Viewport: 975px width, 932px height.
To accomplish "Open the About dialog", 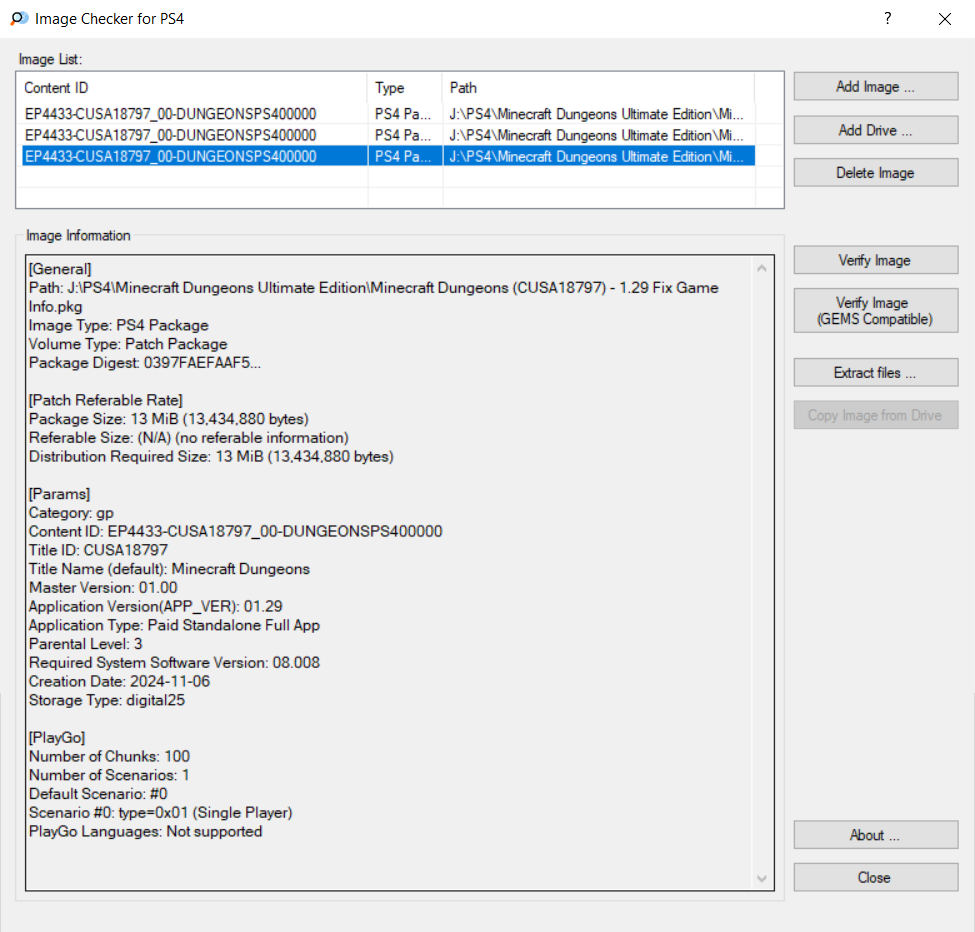I will click(876, 835).
